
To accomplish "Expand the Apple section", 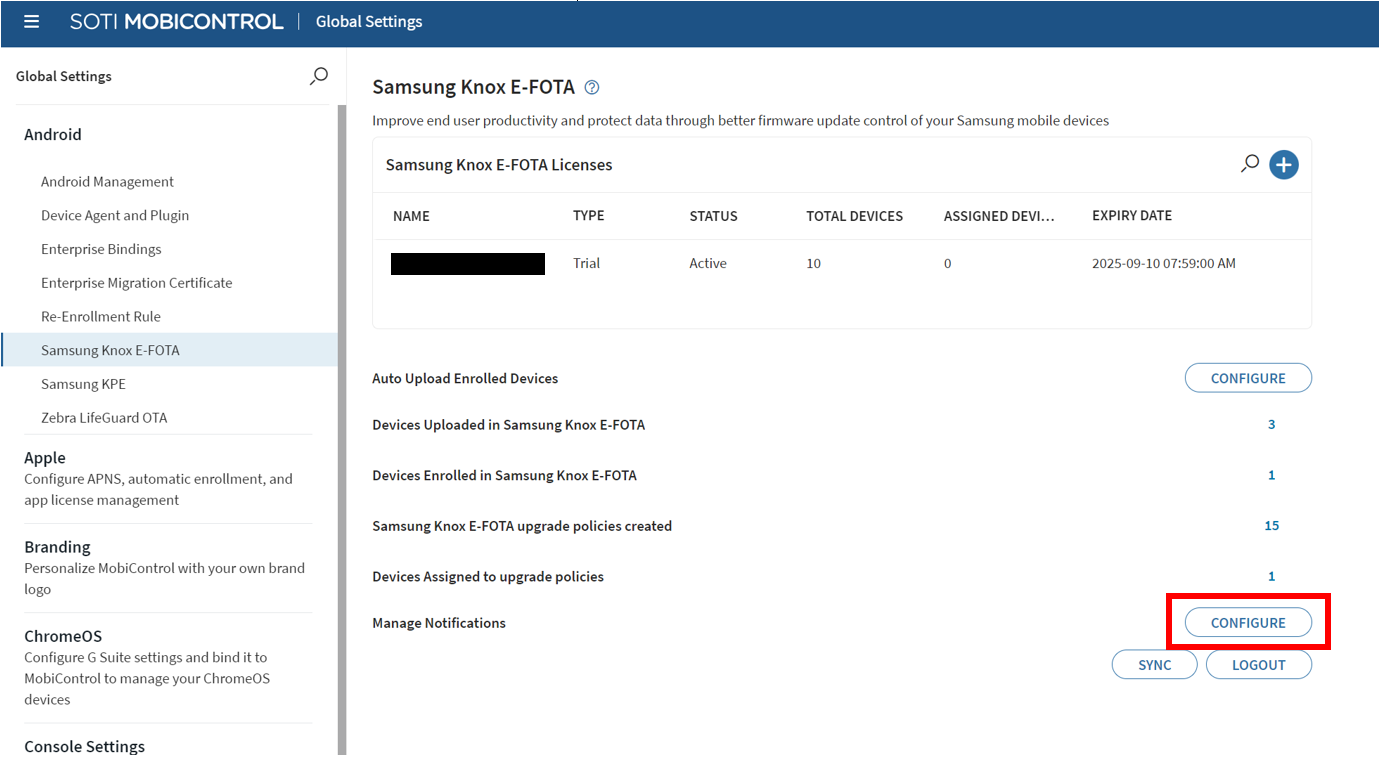I will 45,457.
